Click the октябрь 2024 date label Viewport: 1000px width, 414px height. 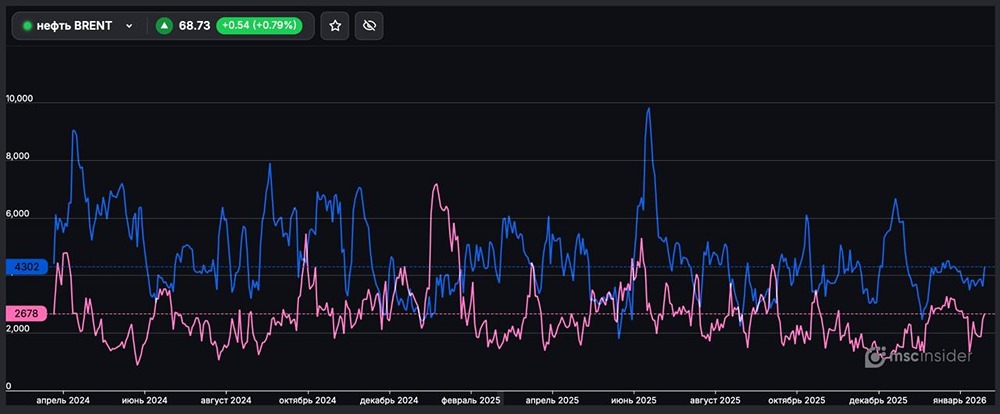point(308,400)
